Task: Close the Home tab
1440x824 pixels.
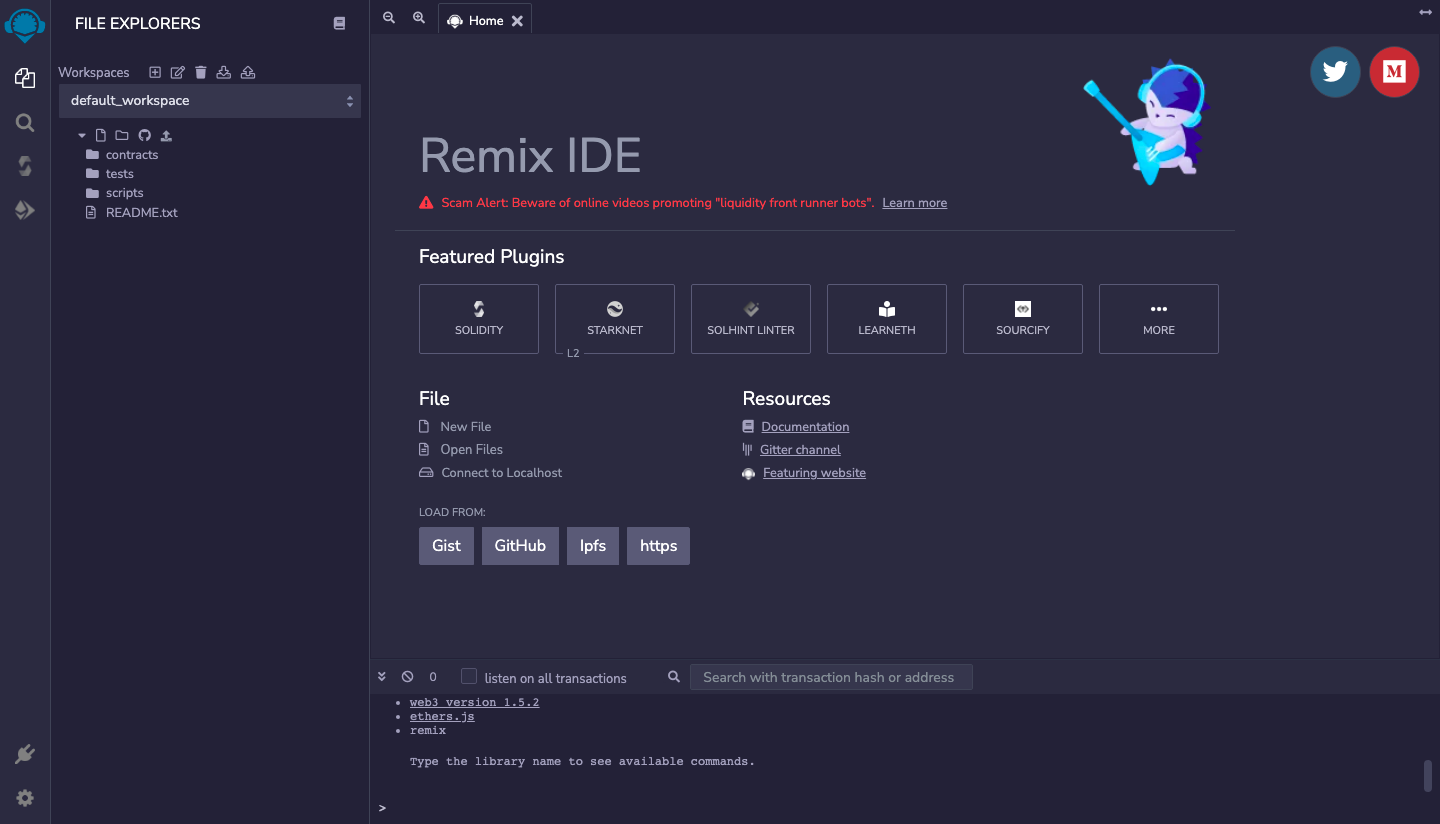Action: click(x=517, y=20)
